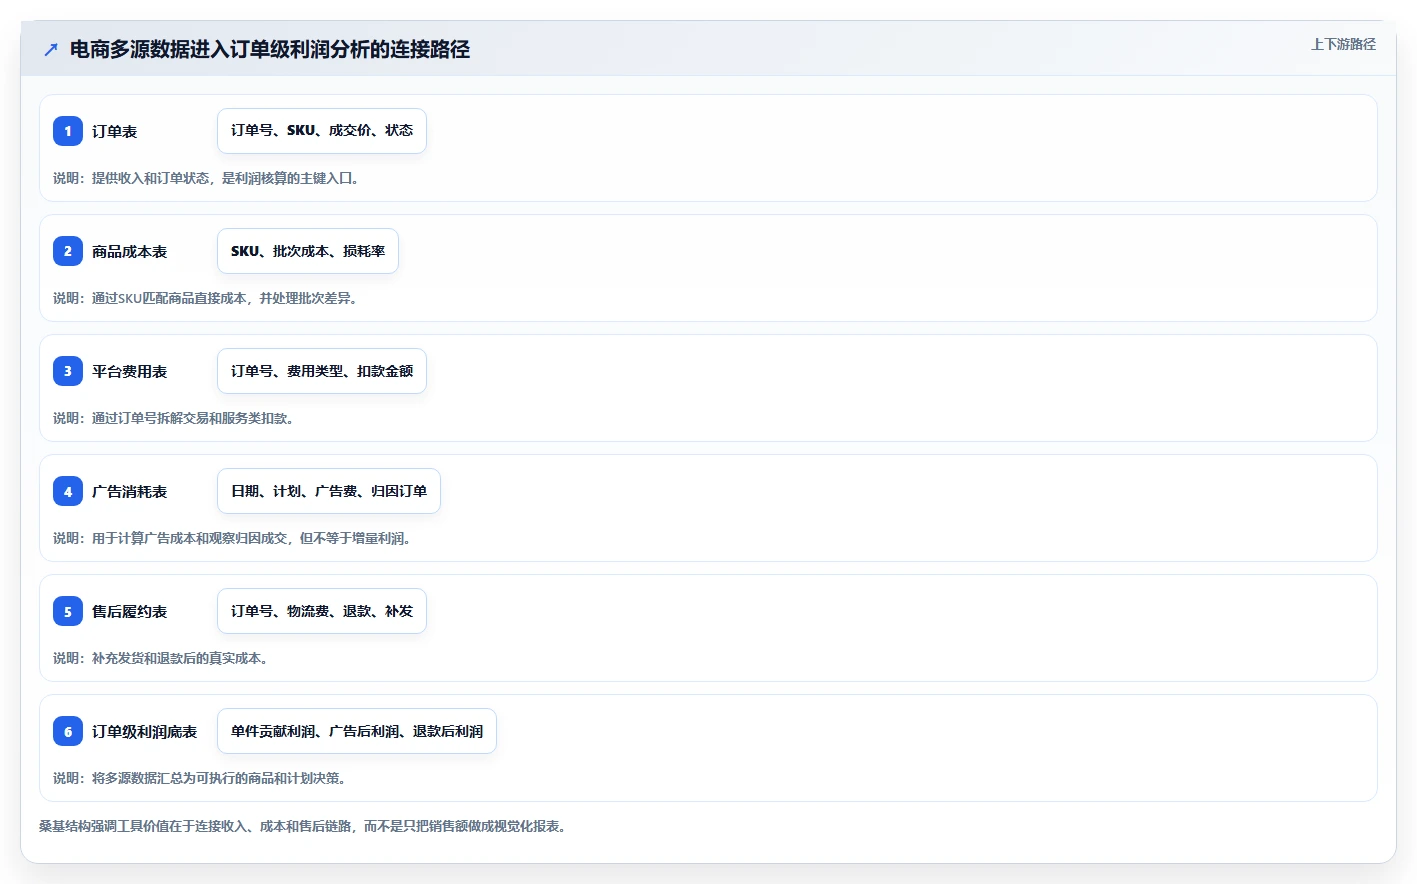Screen dimensions: 1417x884
Task: Click the footer sentence starting 桑基结构强调
Action: (x=303, y=826)
